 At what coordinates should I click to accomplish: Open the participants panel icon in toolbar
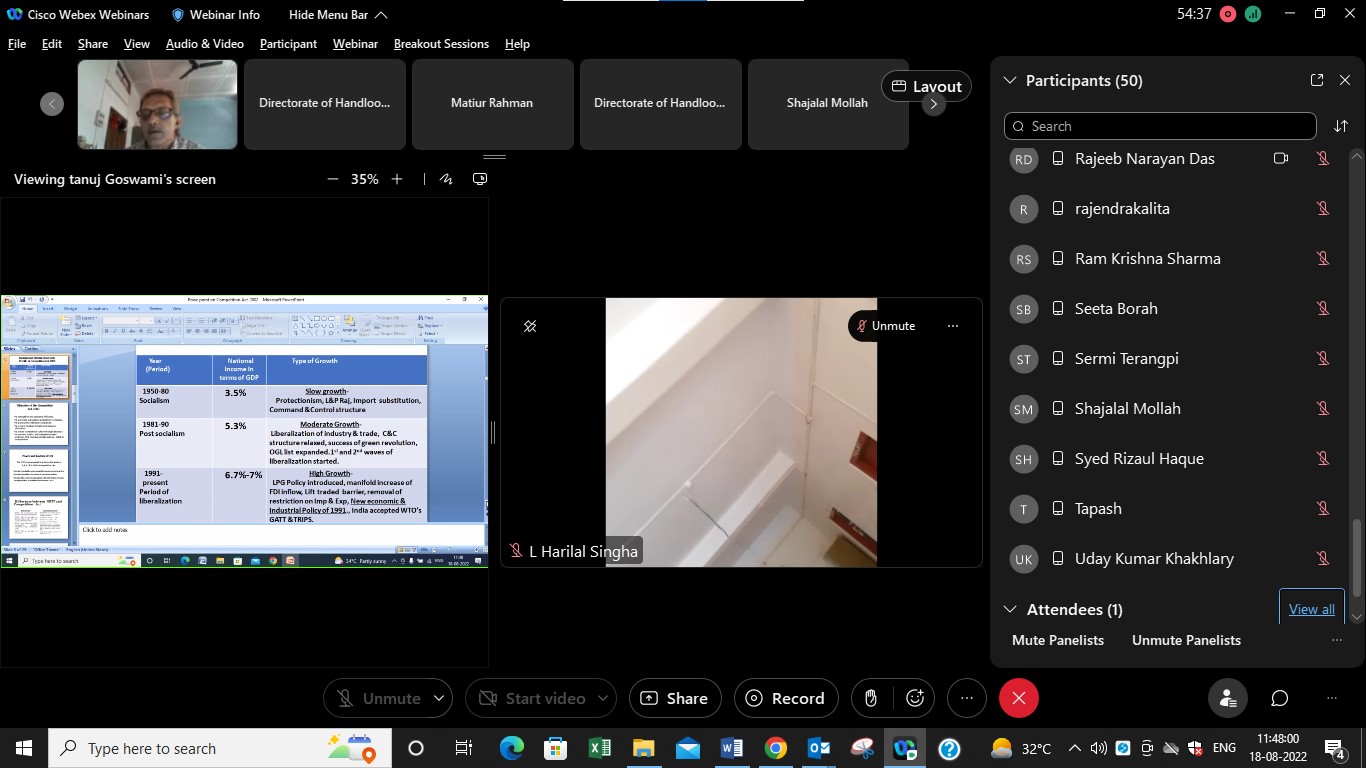[1227, 698]
